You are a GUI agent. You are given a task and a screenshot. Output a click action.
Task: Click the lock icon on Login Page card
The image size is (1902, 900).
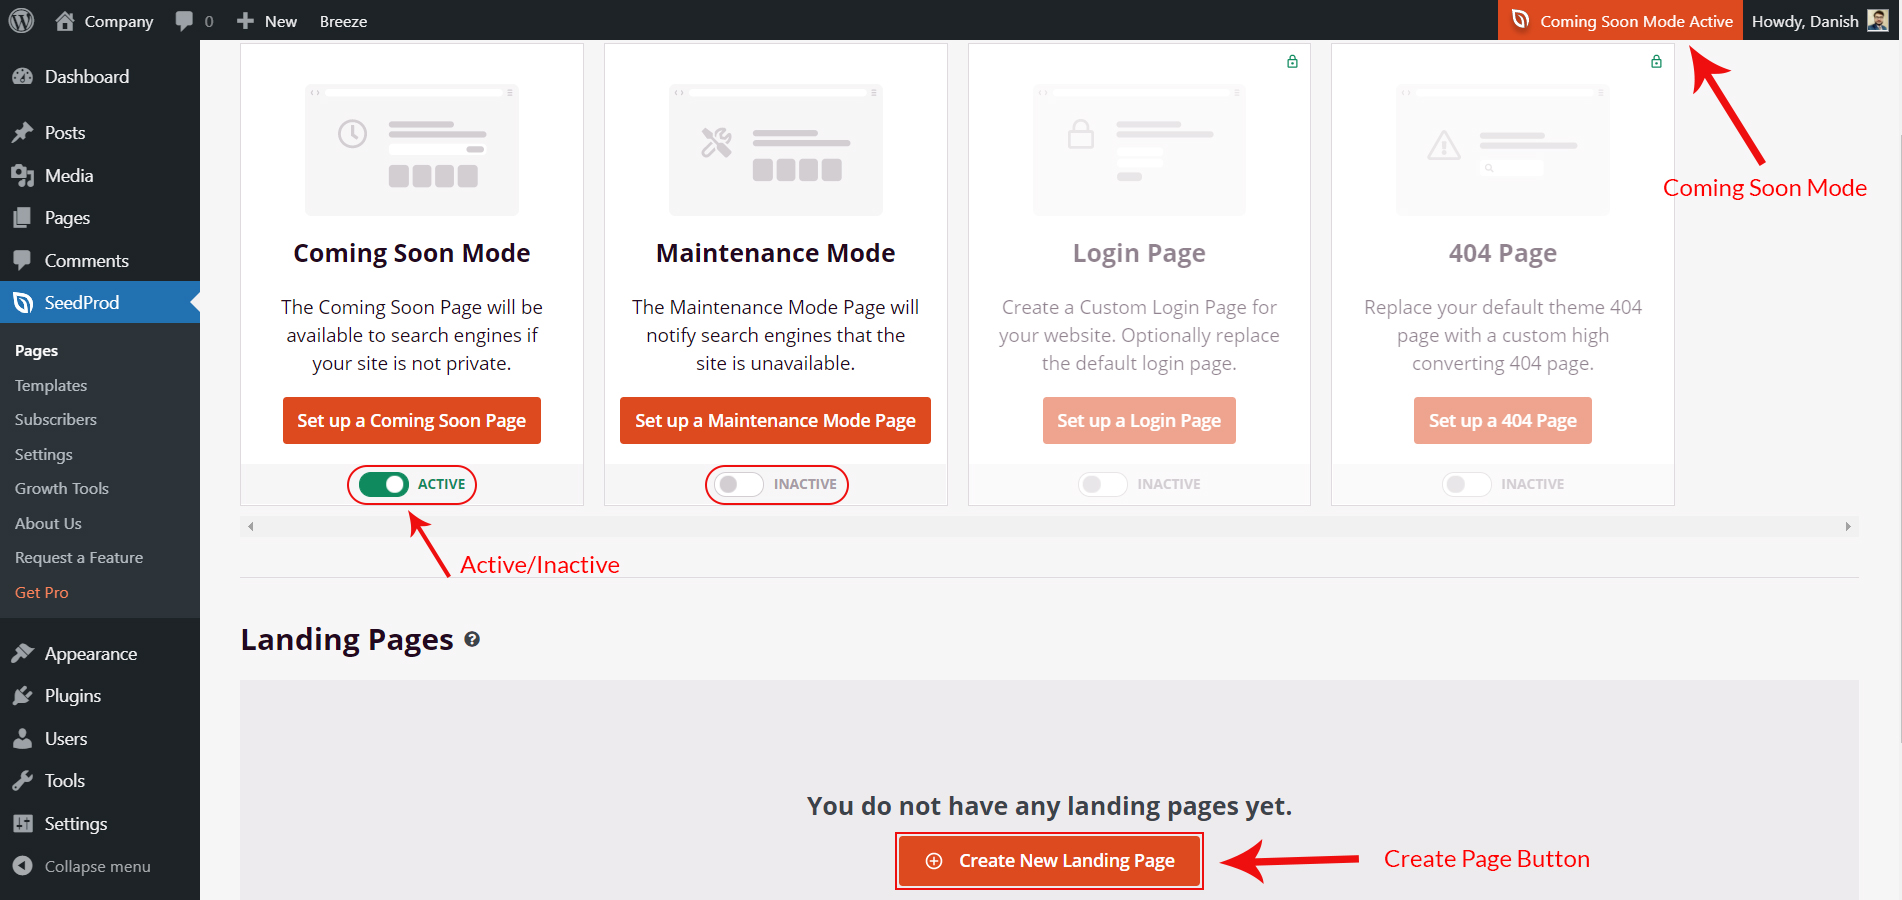1292,61
